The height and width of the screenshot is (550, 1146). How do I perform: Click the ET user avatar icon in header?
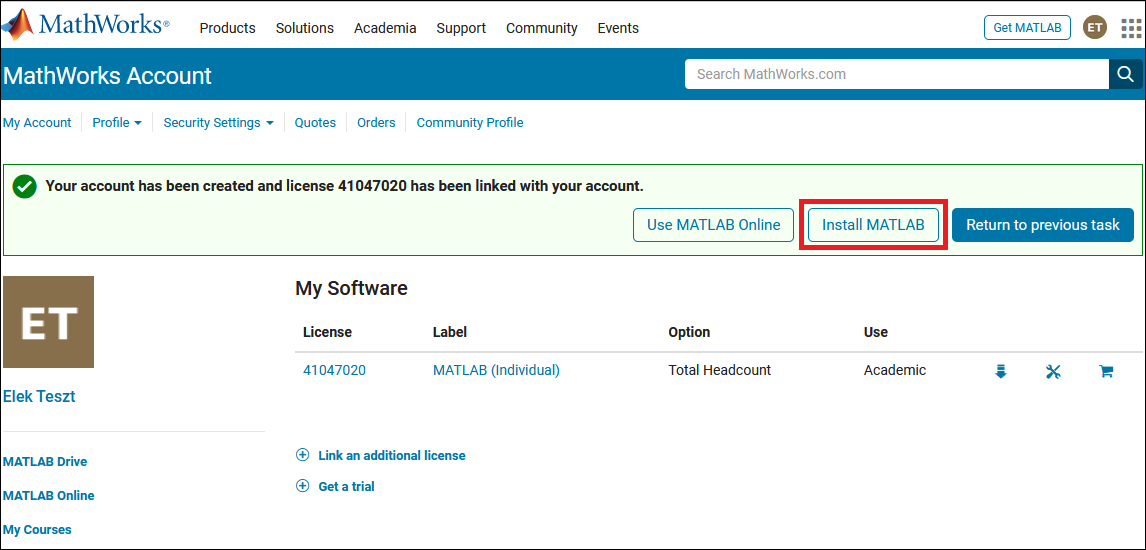click(1095, 28)
